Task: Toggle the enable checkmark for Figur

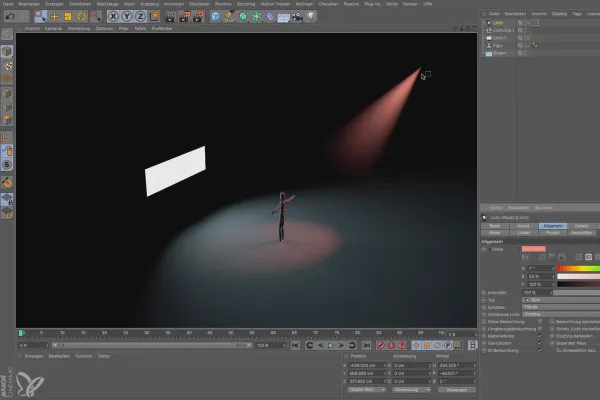Action: click(x=528, y=46)
